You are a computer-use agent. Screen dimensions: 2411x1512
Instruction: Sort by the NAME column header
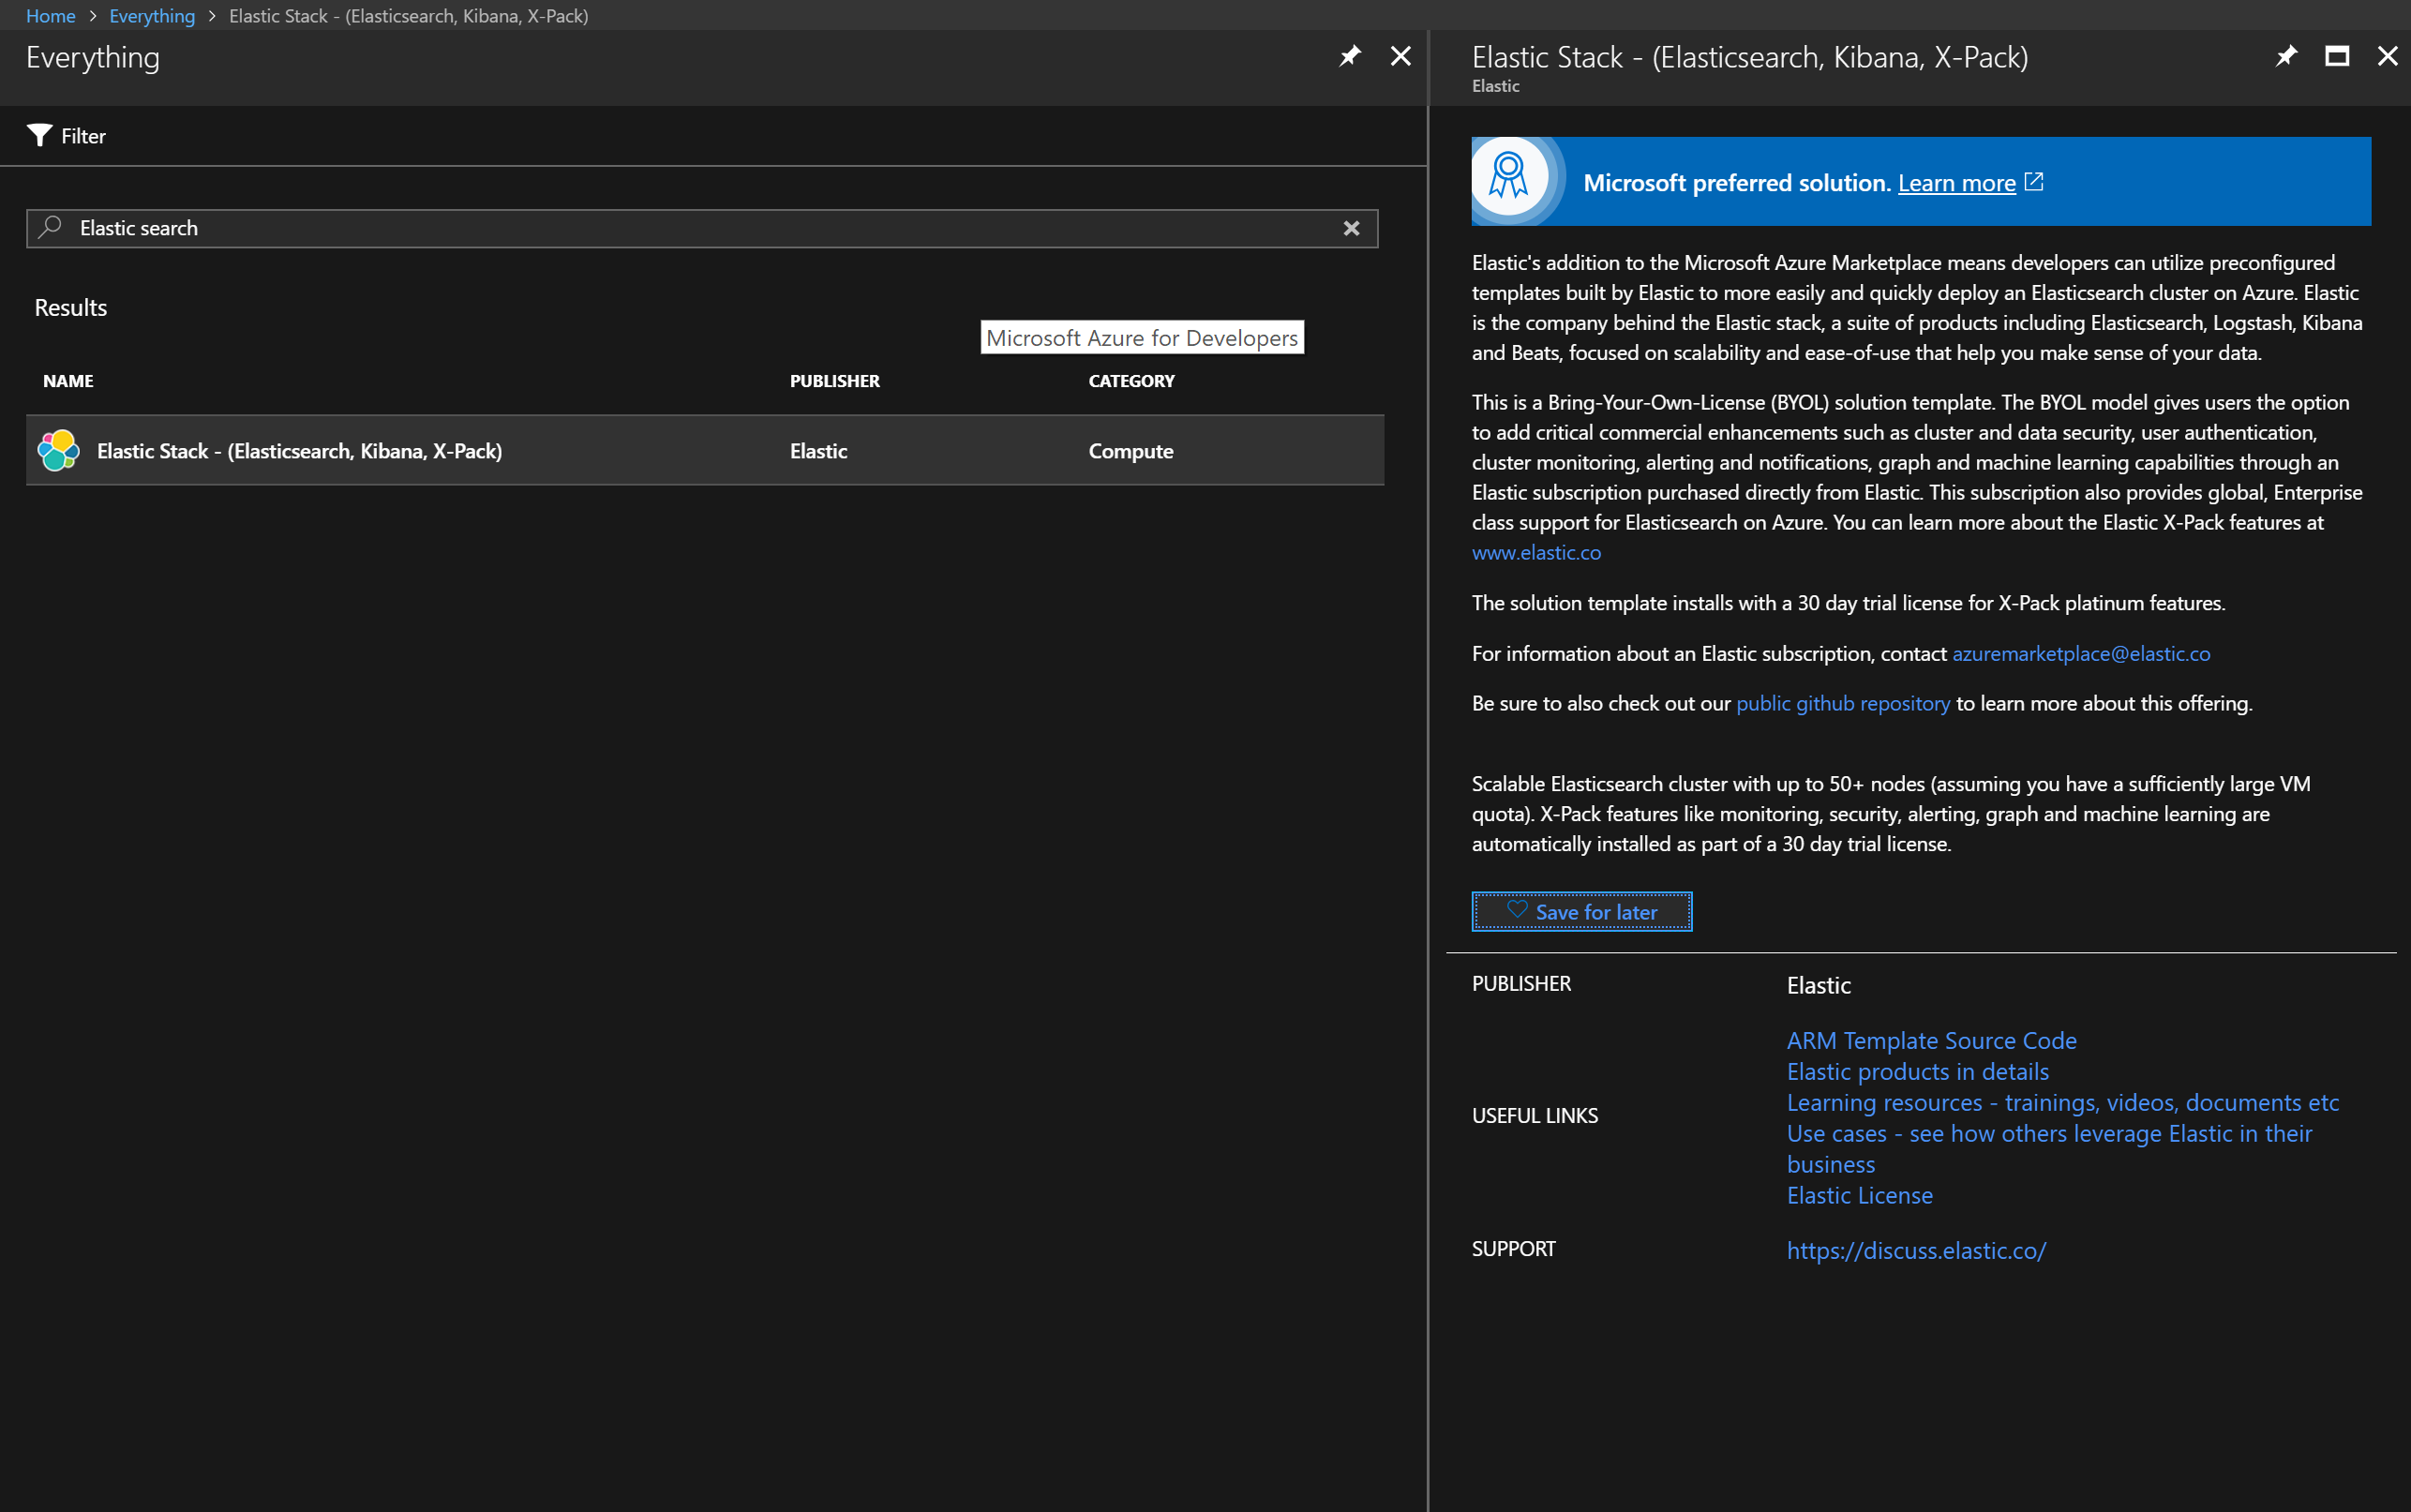[68, 381]
